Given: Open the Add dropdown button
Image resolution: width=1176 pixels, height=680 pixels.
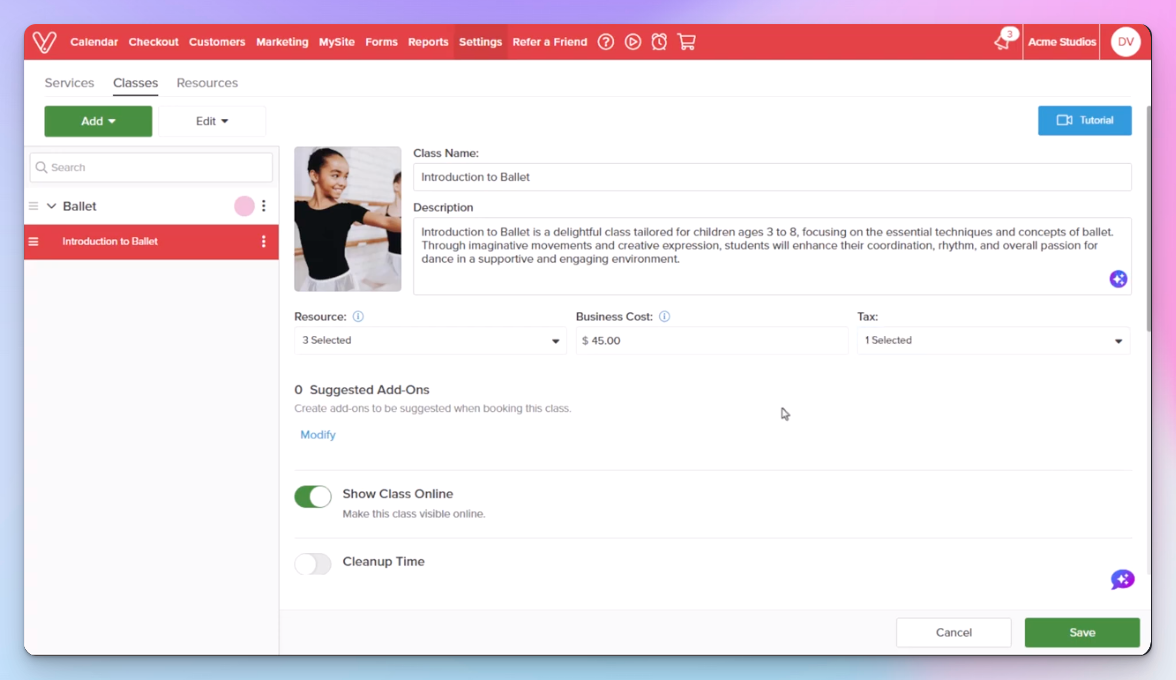Looking at the screenshot, I should (x=98, y=121).
